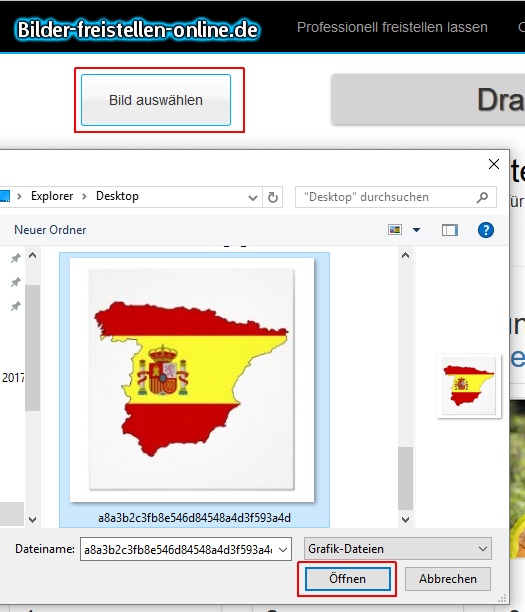The width and height of the screenshot is (525, 612).
Task: Expand the Dateiname dropdown arrow
Action: click(x=283, y=550)
